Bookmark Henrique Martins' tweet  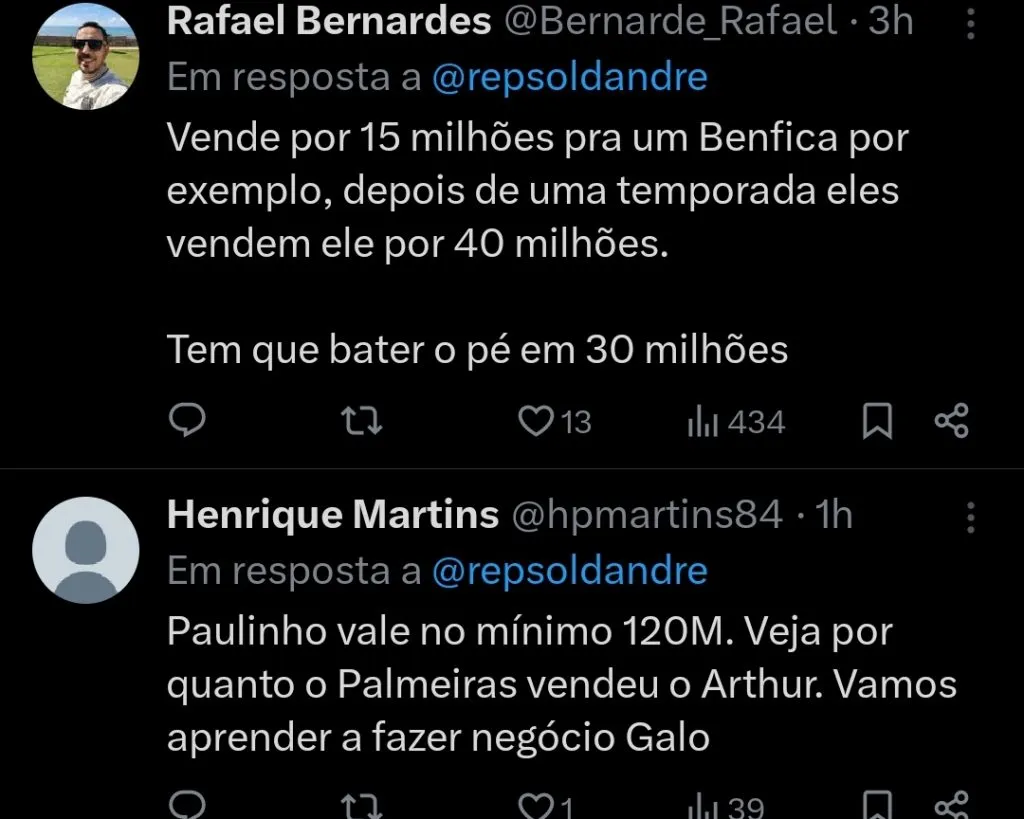(x=877, y=805)
